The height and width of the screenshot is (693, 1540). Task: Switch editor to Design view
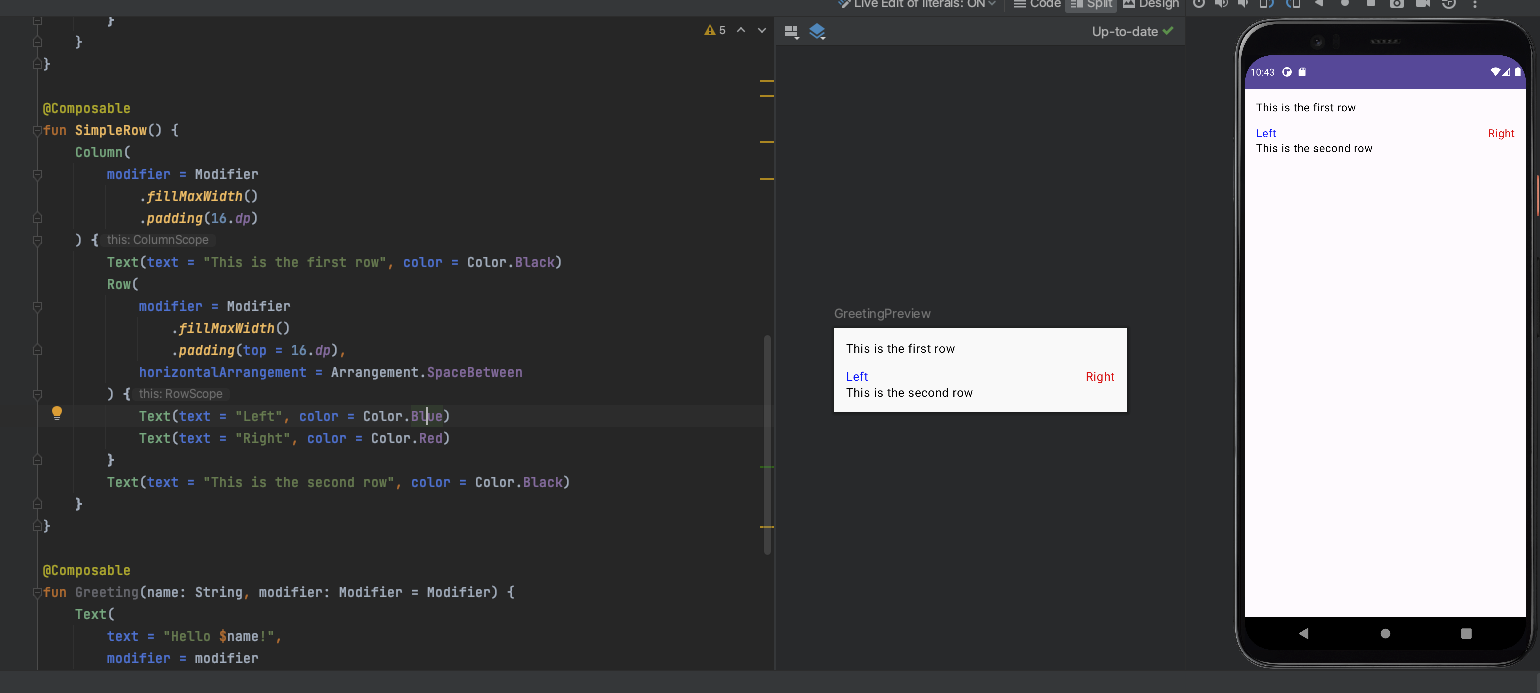click(x=1151, y=4)
